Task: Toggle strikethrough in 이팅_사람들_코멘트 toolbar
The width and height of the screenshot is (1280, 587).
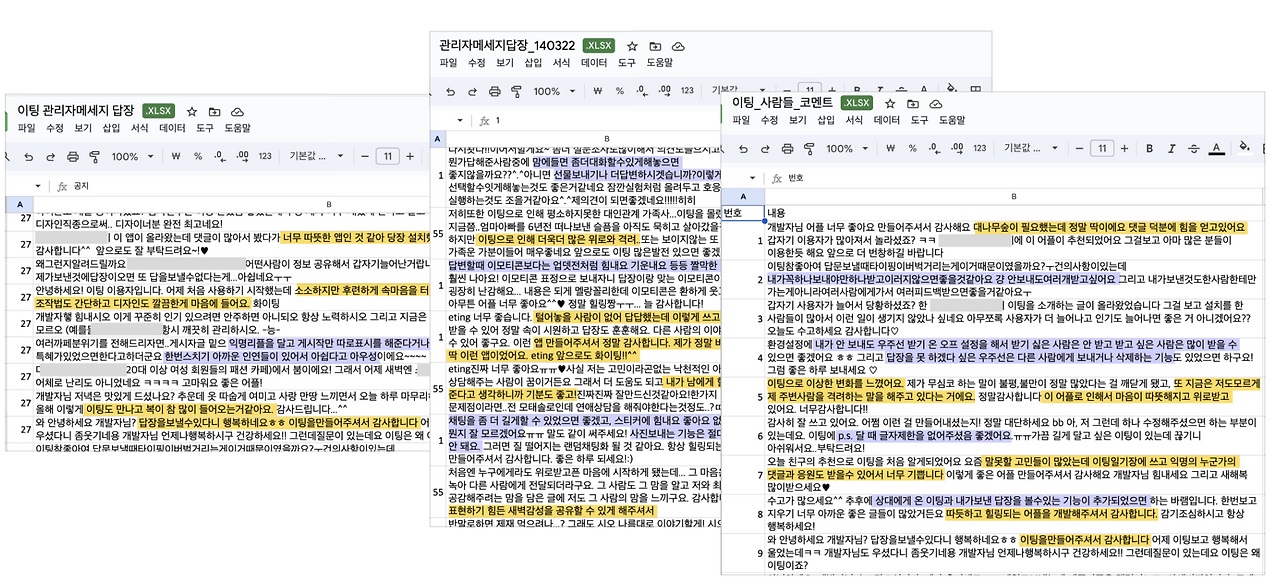Action: (1193, 148)
